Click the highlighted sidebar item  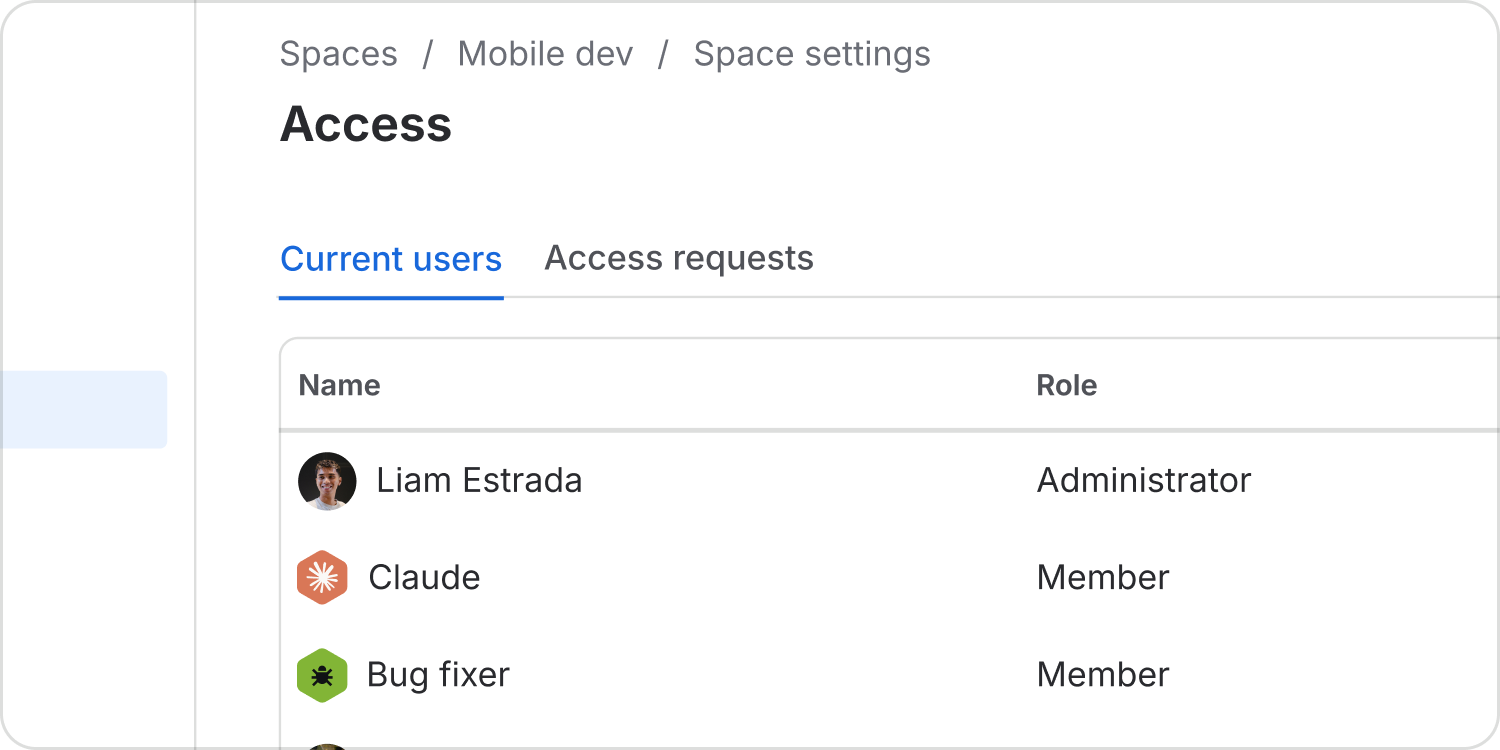click(x=83, y=410)
